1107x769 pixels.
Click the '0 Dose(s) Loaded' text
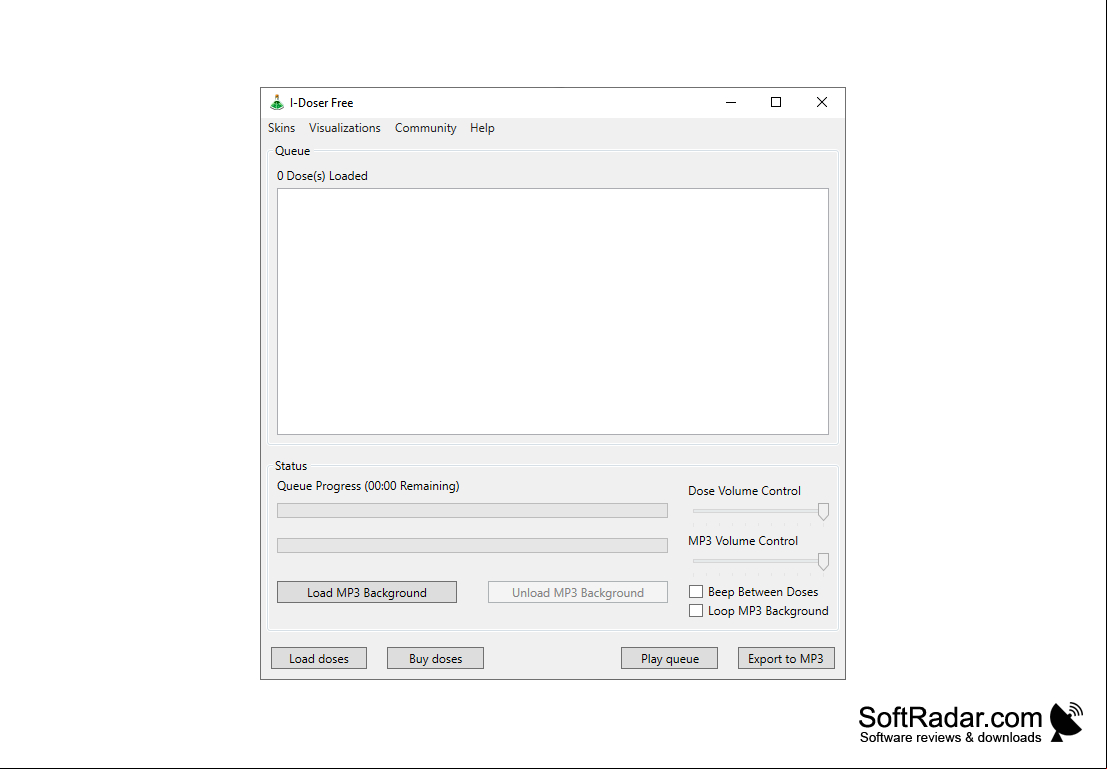[322, 176]
